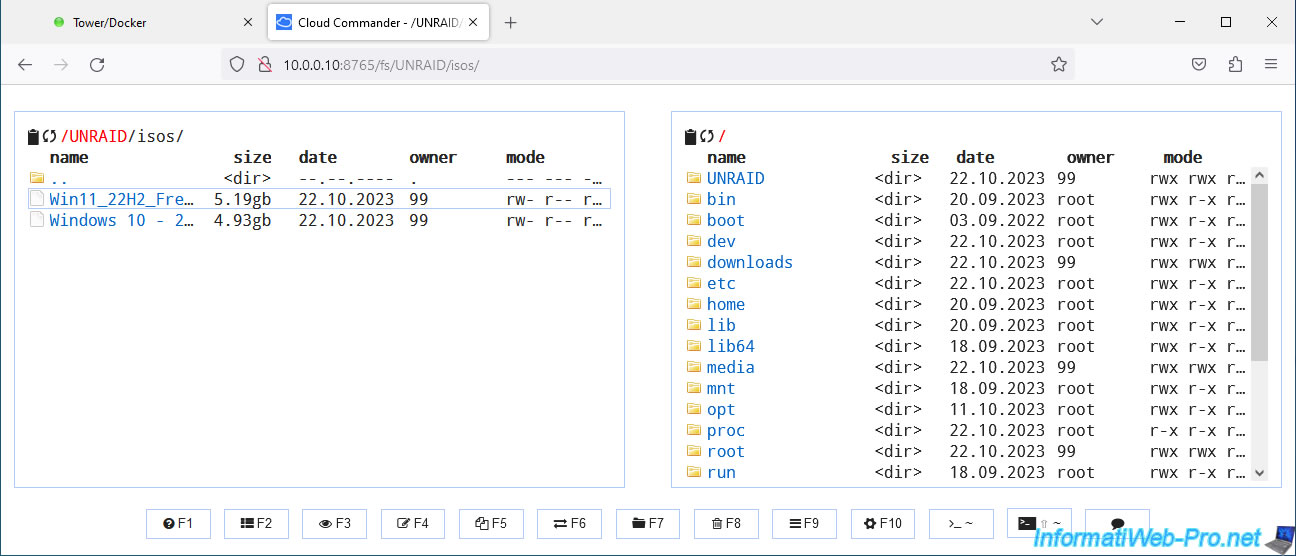Open F4 edit for the selected file
The height and width of the screenshot is (556, 1296).
click(413, 523)
